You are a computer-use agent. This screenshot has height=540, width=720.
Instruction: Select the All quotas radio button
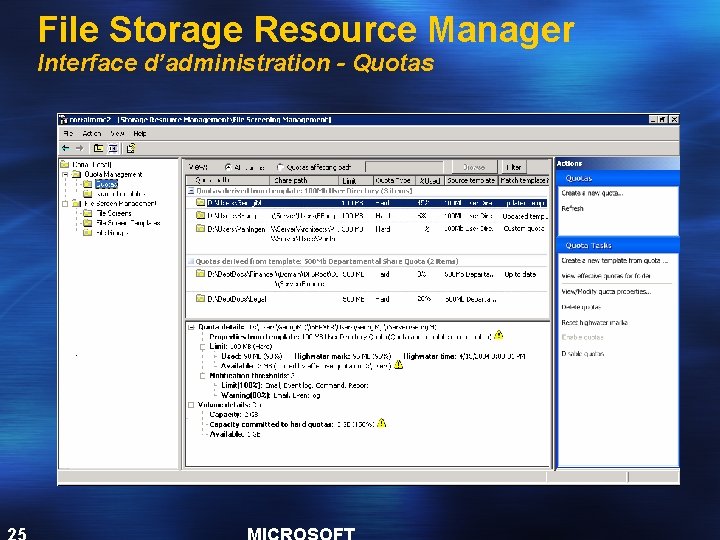(x=228, y=167)
